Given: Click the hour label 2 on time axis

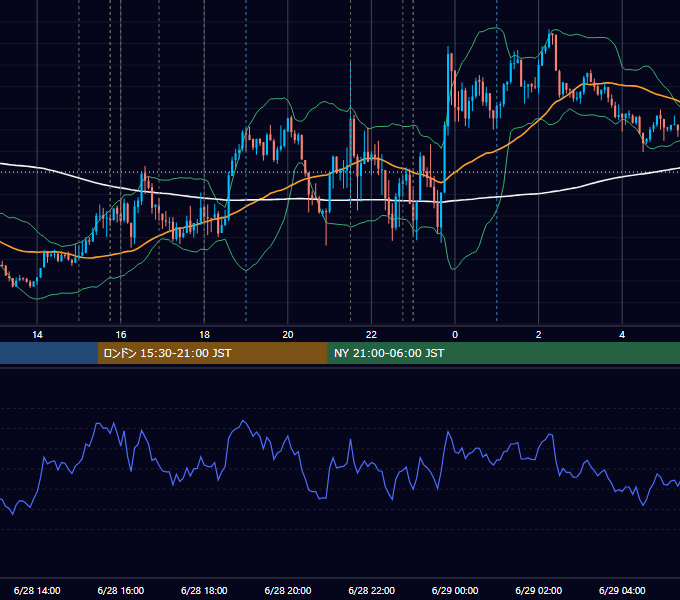Looking at the screenshot, I should tap(539, 335).
